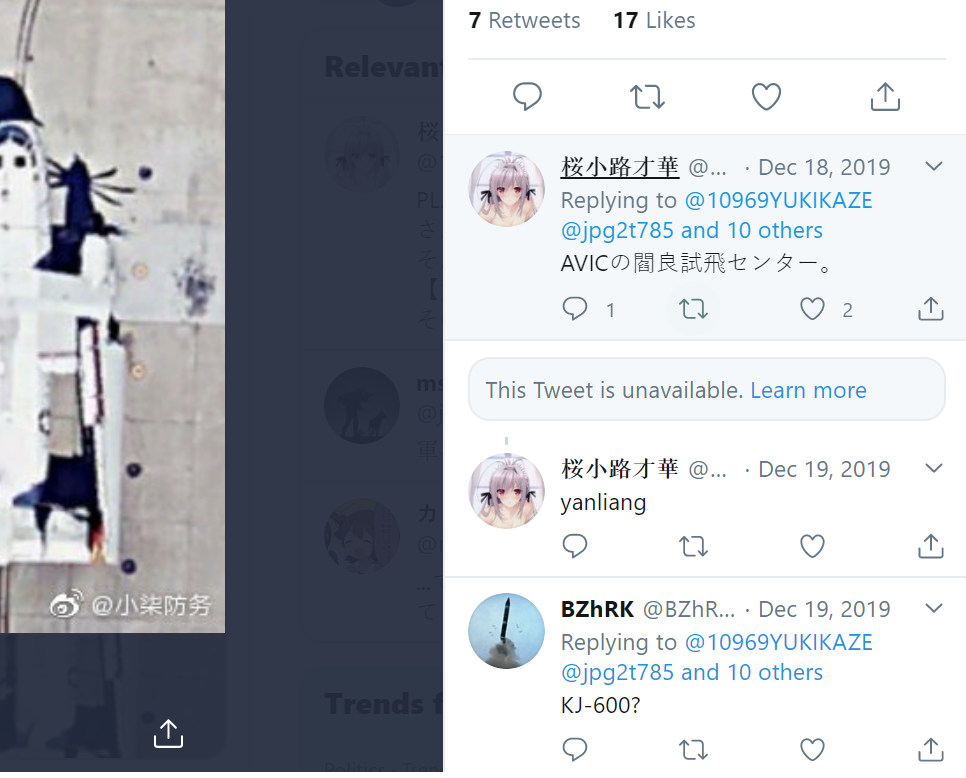Like the KJ-600? tweet
This screenshot has height=778, width=966.
(812, 750)
